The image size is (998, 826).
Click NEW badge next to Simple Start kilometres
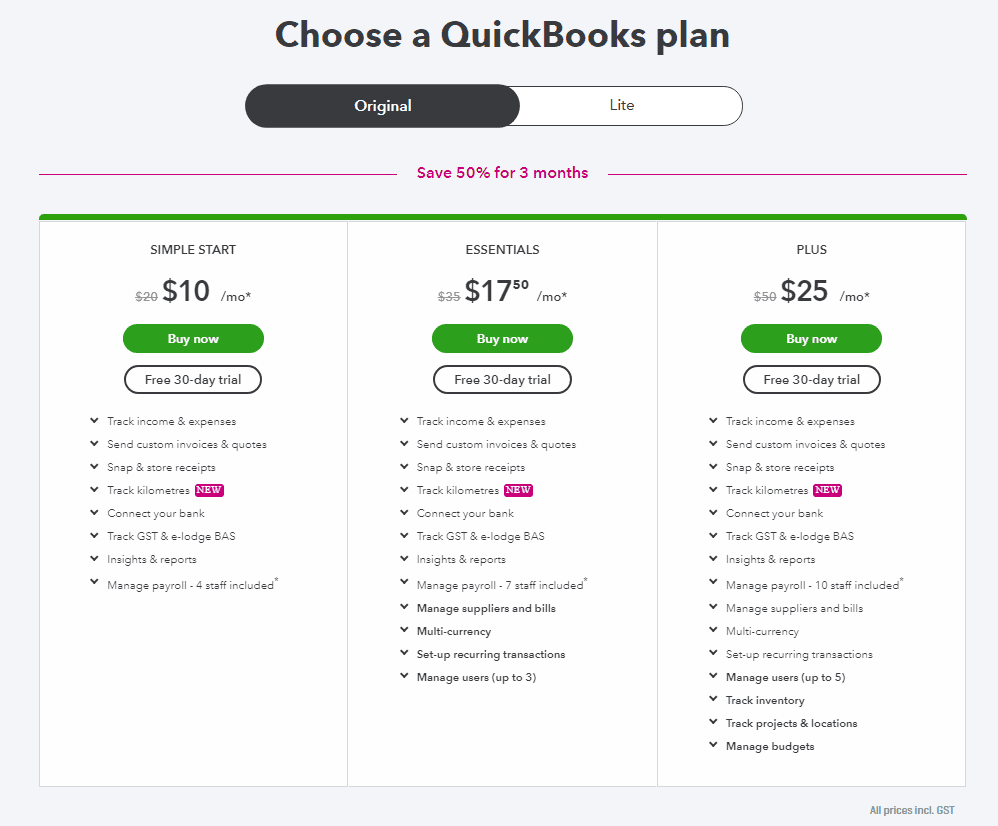point(209,490)
